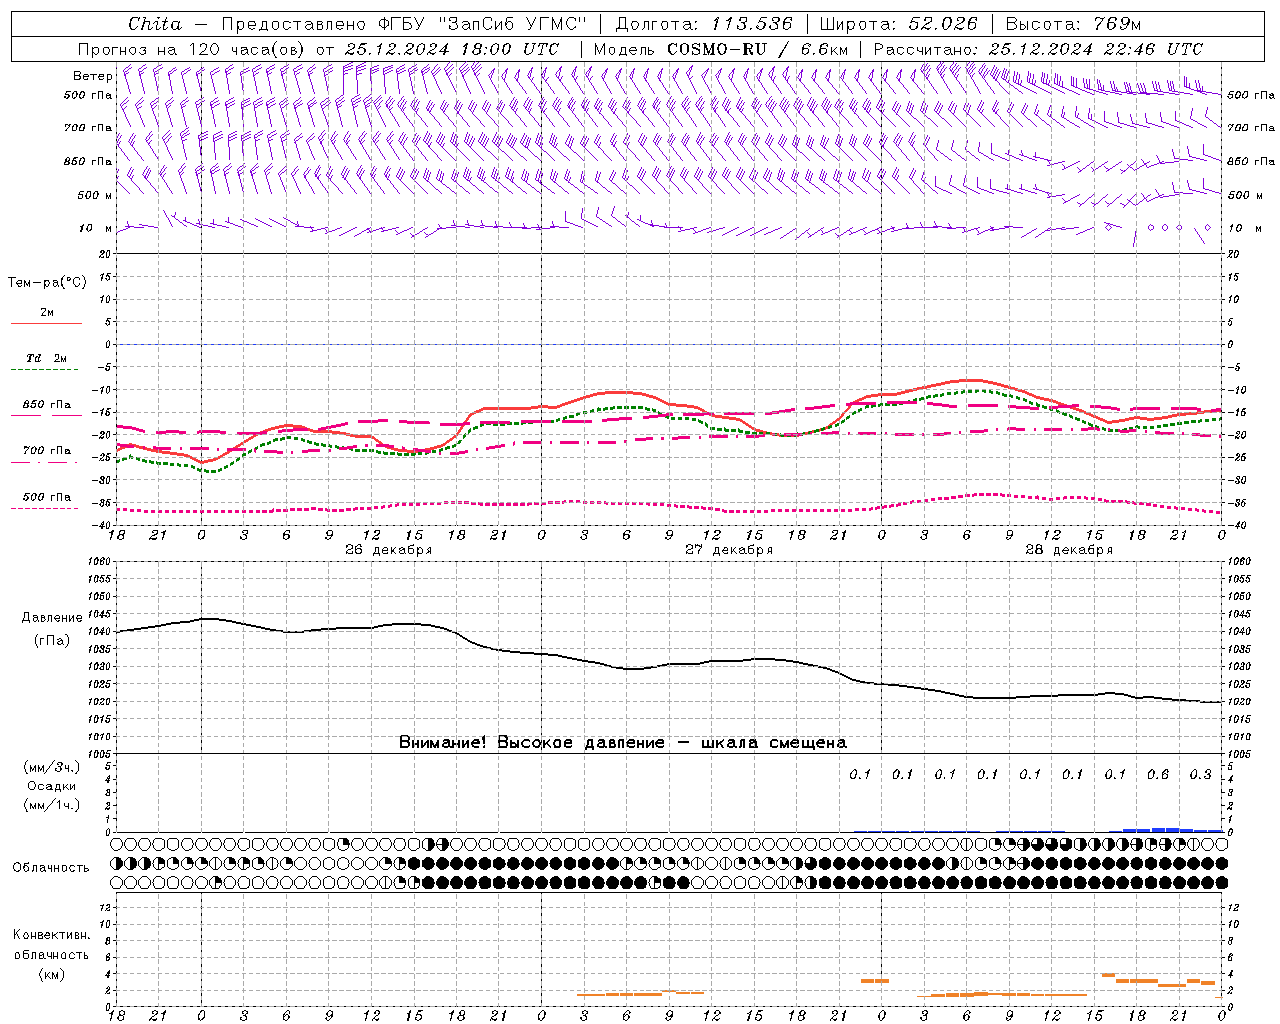This screenshot has height=1024, width=1280.
Task: Click the Осадки precipitation label
Action: pos(51,786)
